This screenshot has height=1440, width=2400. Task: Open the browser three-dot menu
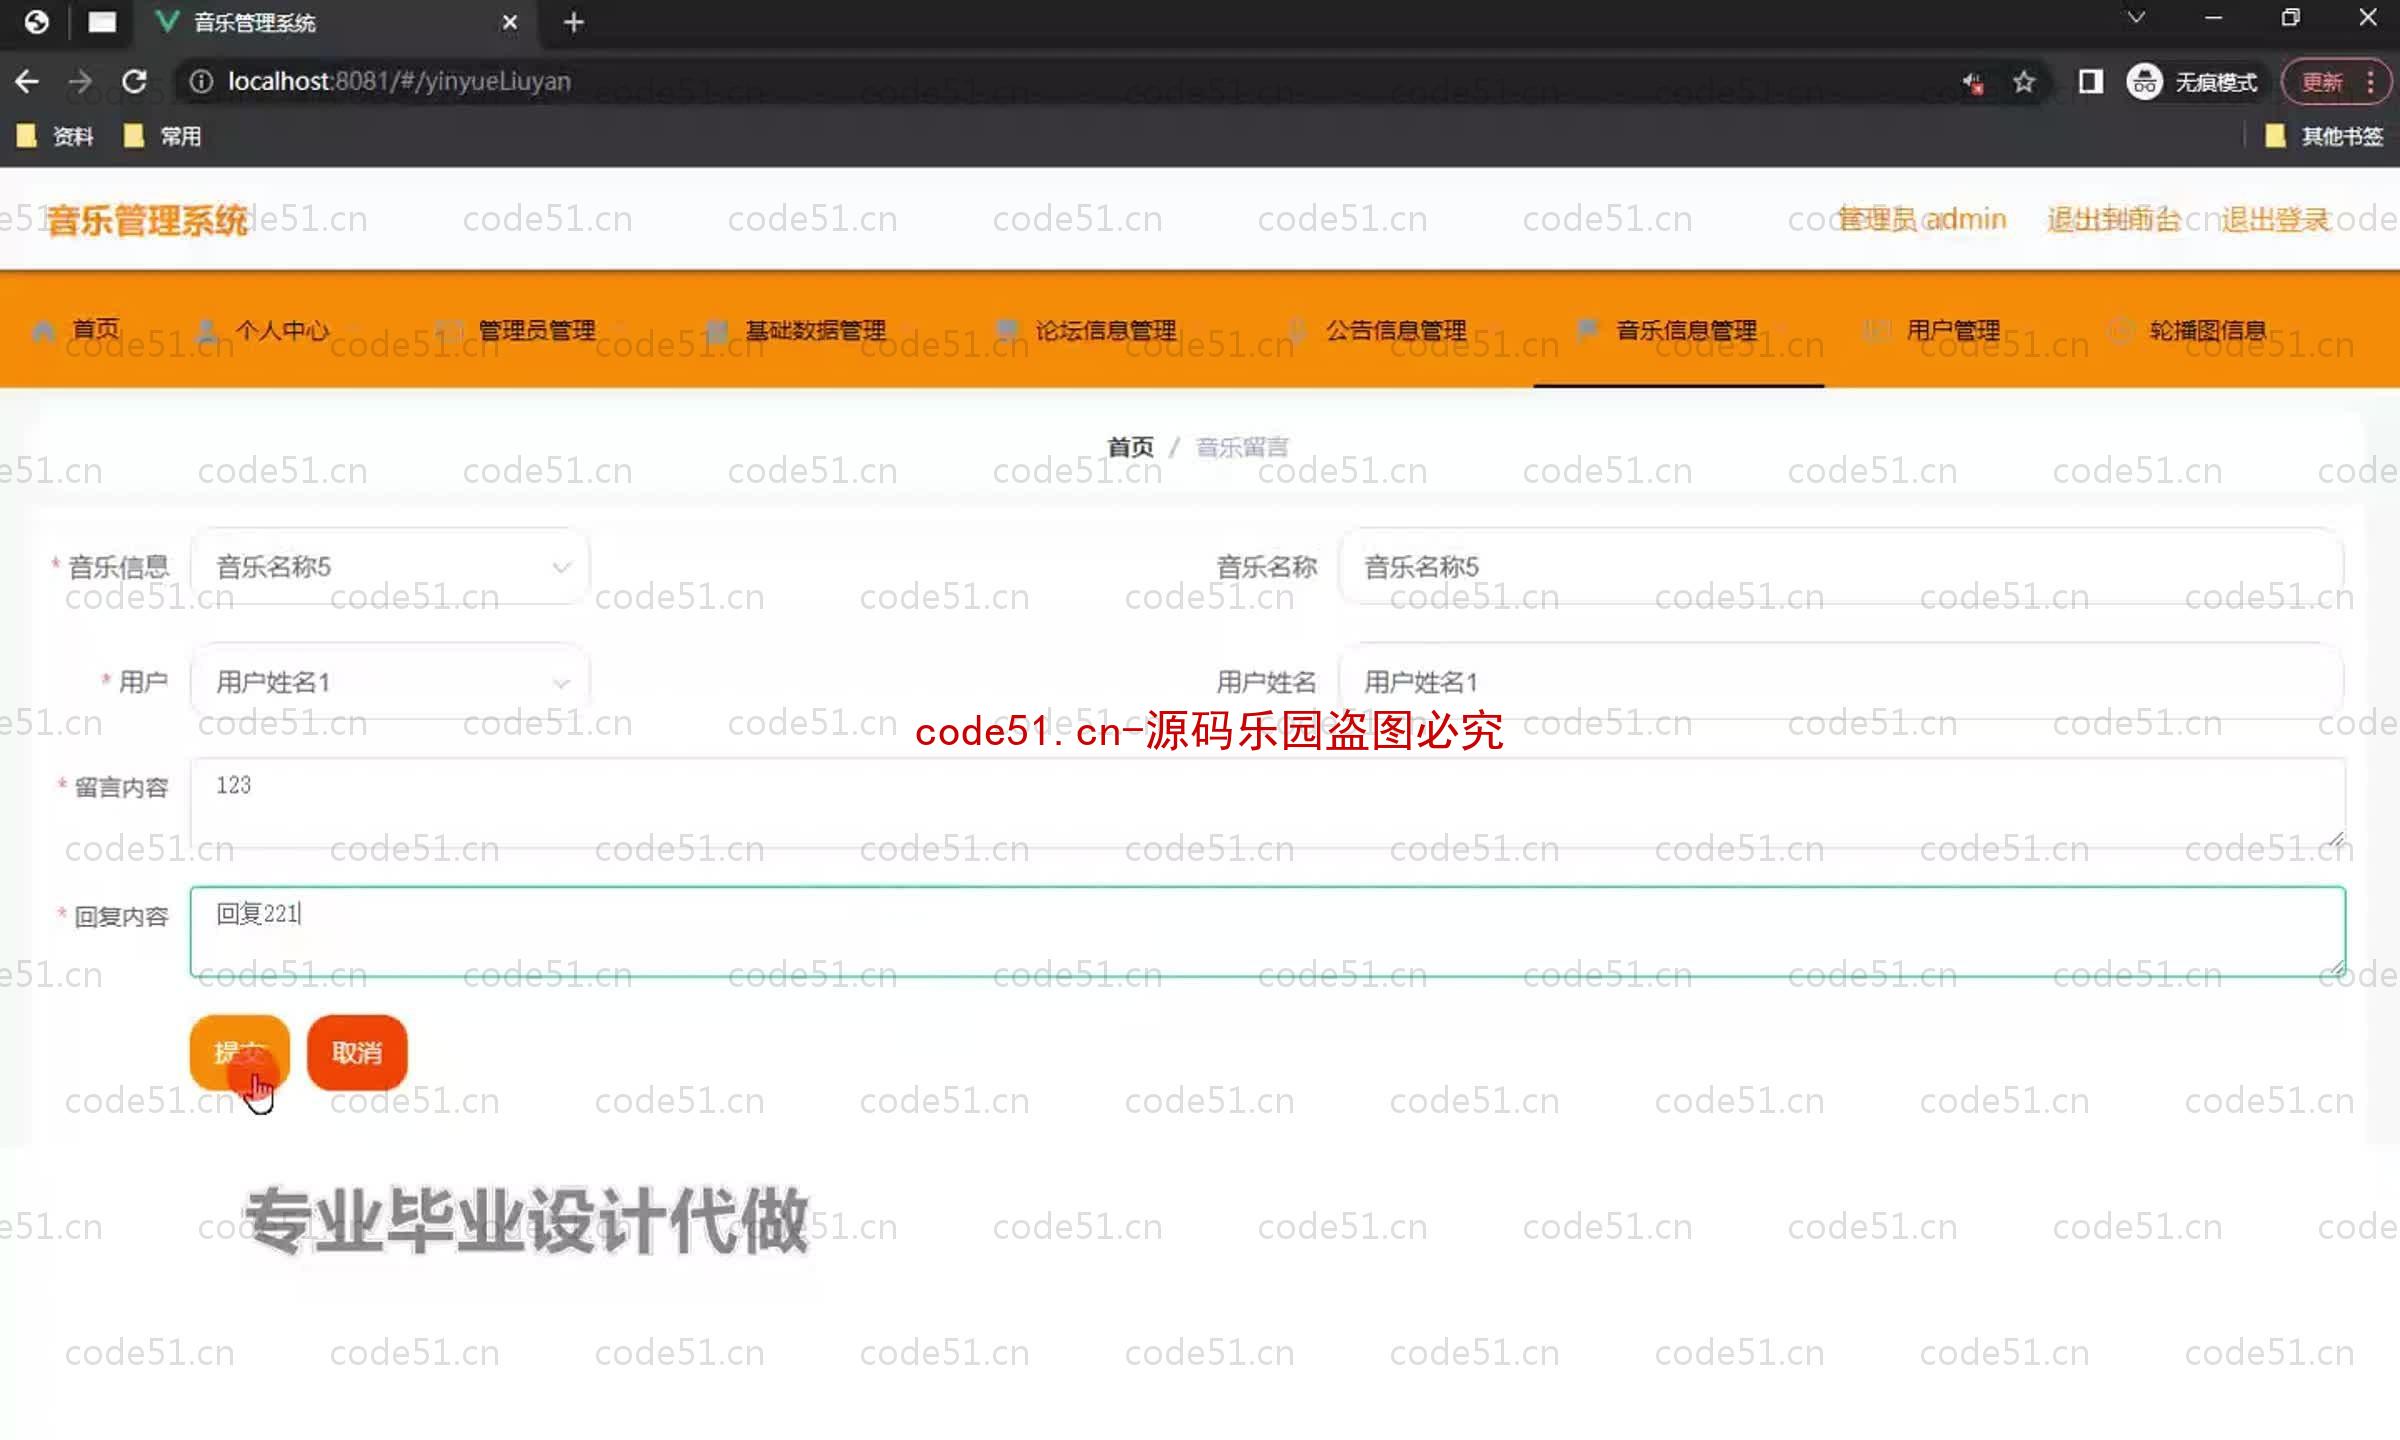[x=2370, y=82]
